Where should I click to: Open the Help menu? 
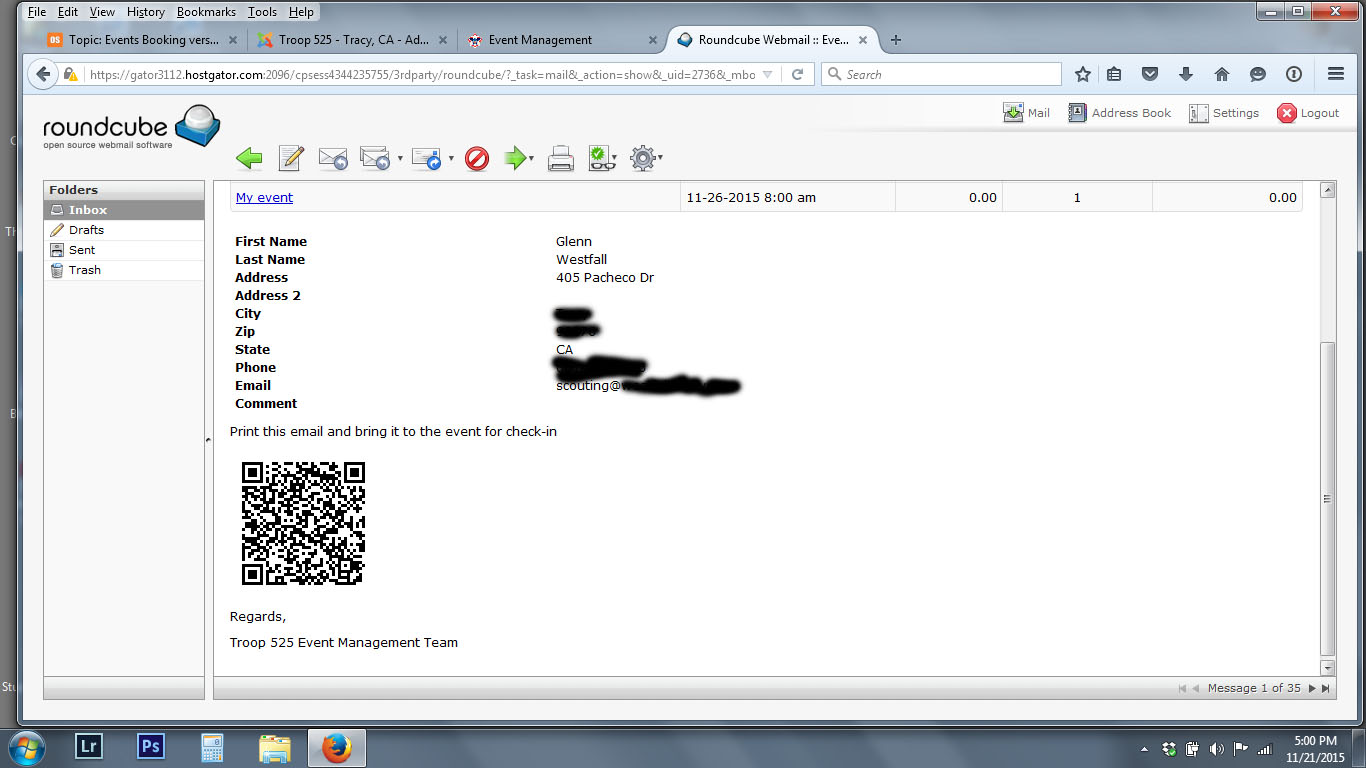click(301, 12)
